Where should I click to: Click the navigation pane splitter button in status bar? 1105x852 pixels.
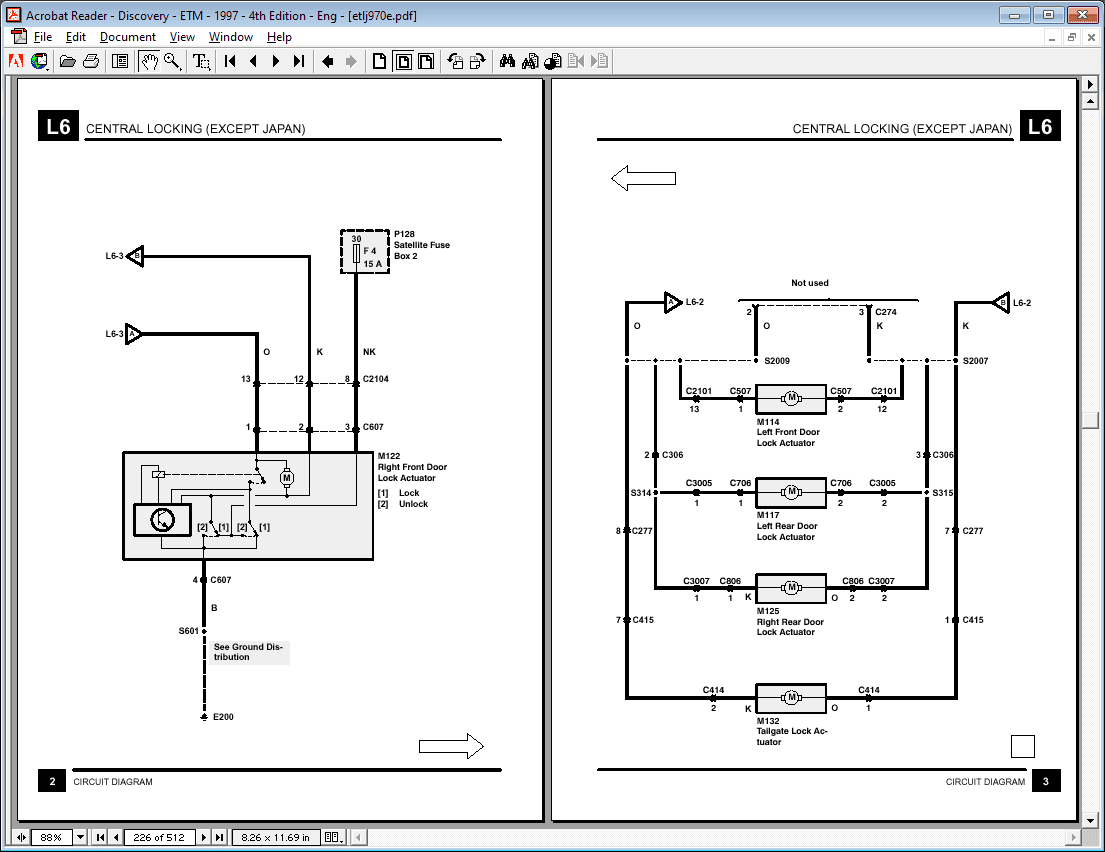pyautogui.click(x=21, y=837)
